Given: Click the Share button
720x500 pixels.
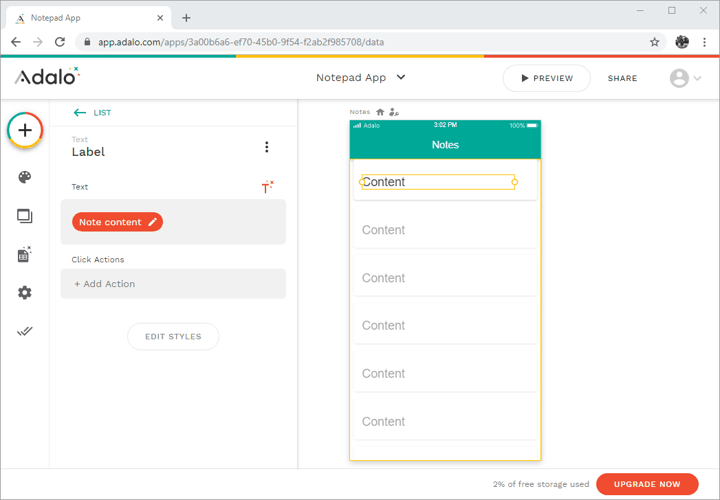Looking at the screenshot, I should [622, 79].
